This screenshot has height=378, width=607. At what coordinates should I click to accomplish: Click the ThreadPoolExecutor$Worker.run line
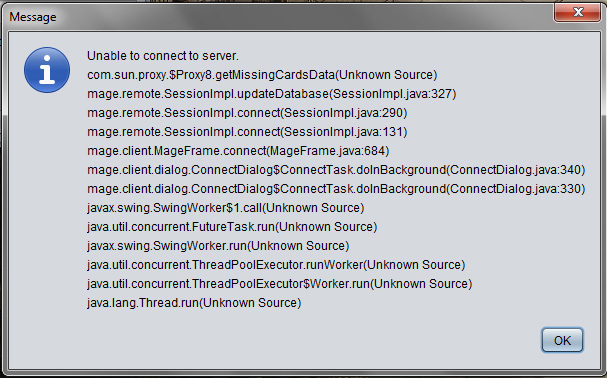pos(279,284)
